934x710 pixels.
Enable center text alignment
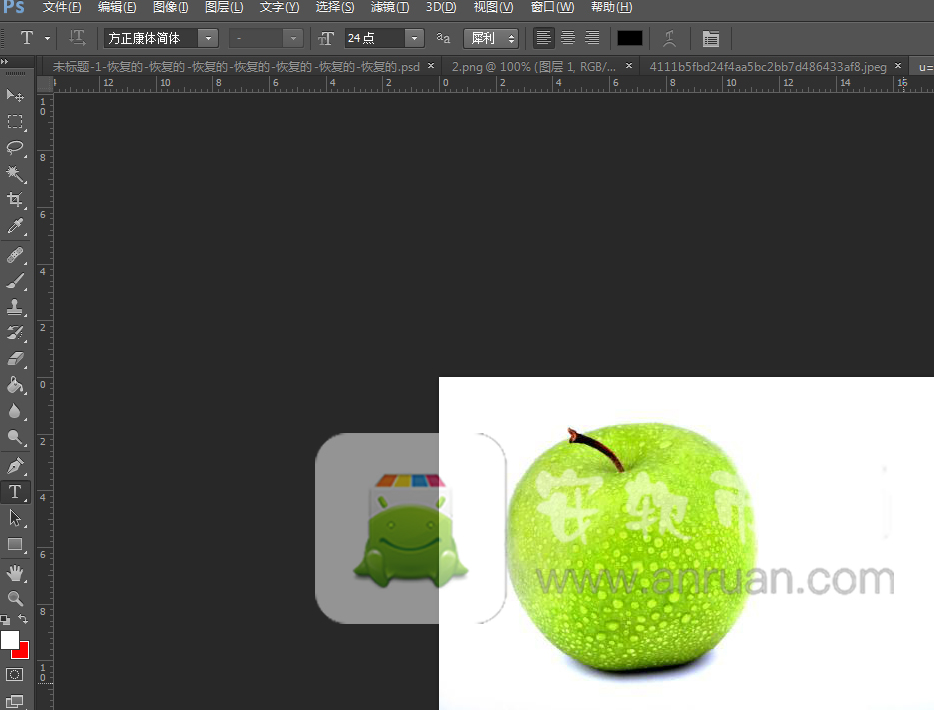click(x=568, y=38)
